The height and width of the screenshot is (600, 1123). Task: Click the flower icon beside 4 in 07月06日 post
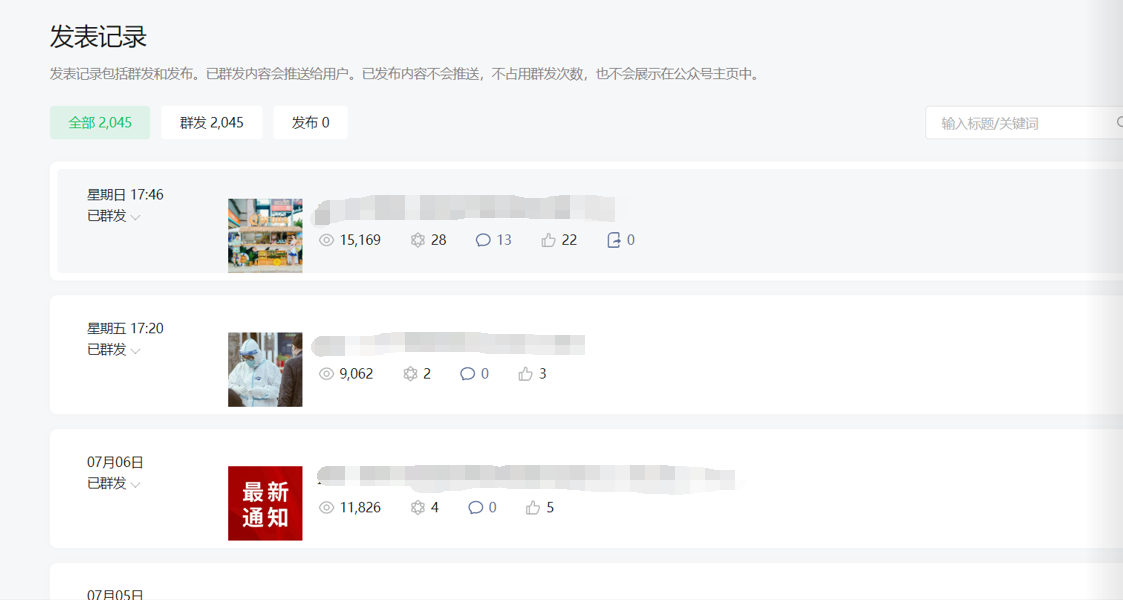click(x=418, y=508)
